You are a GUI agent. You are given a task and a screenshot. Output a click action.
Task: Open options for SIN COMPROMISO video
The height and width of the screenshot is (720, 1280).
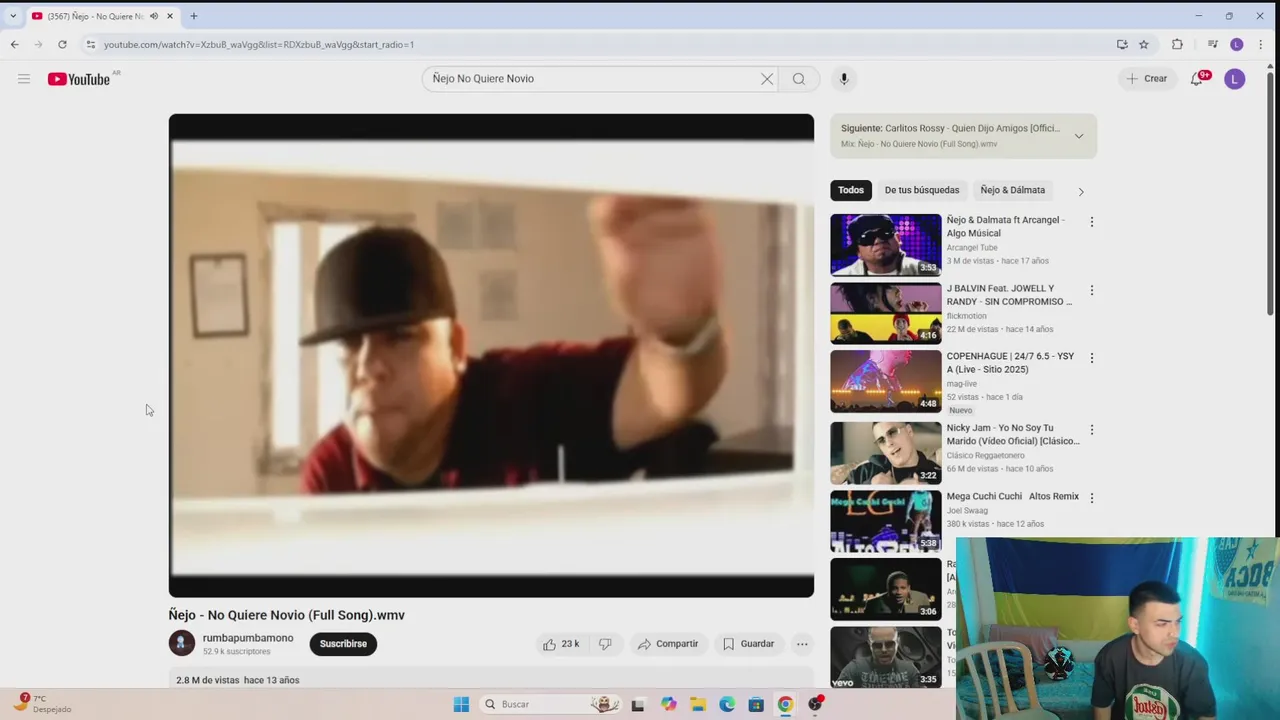point(1092,290)
